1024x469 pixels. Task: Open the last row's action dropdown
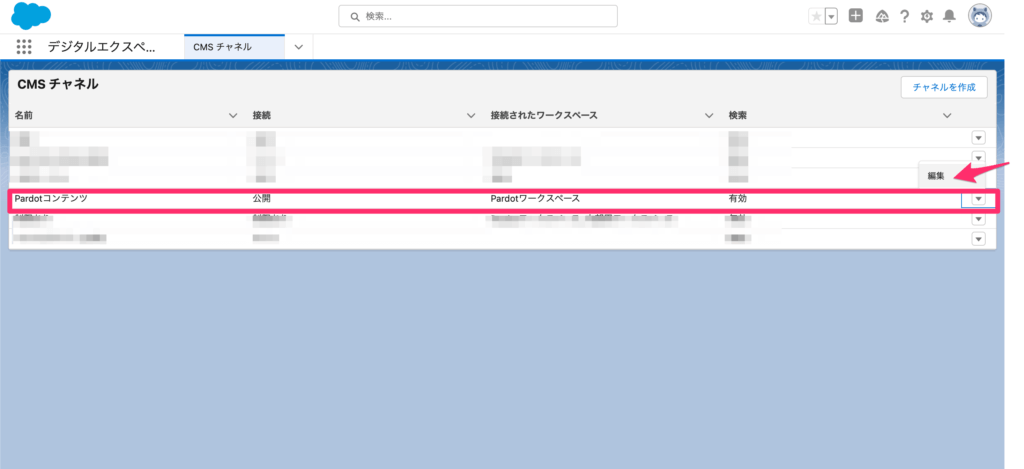pyautogui.click(x=978, y=239)
